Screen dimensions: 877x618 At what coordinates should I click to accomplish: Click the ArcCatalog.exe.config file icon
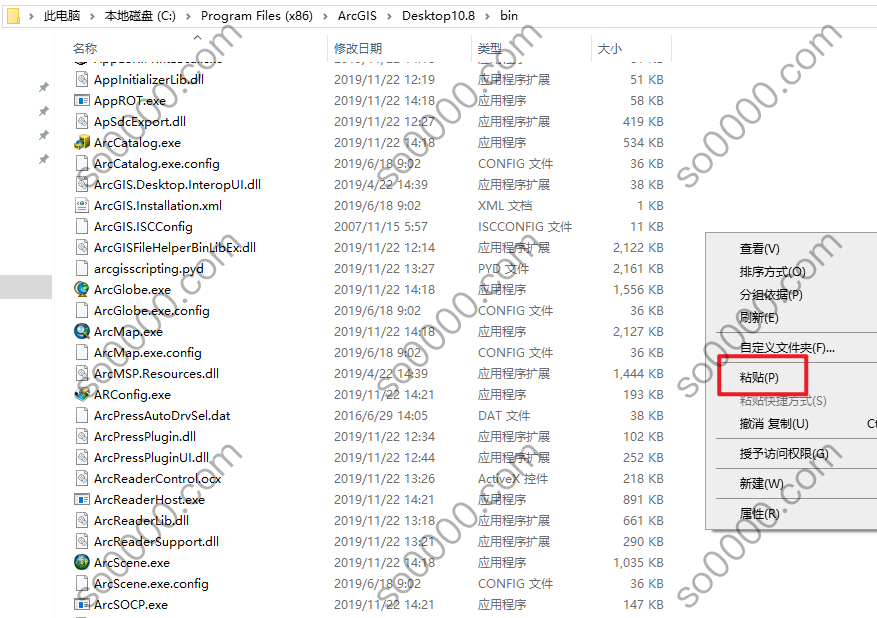[82, 163]
